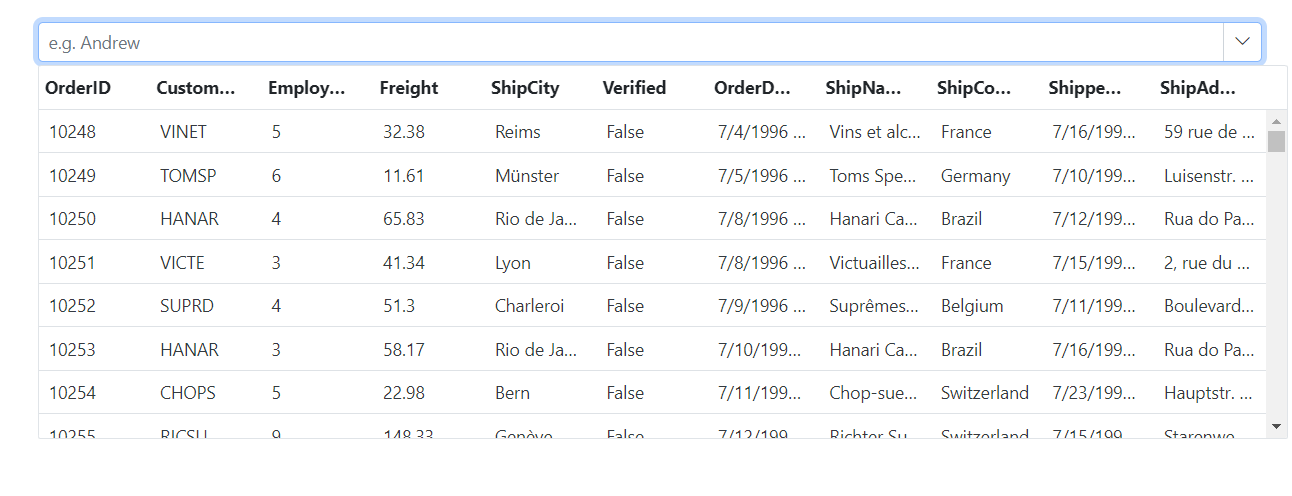1292x496 pixels.
Task: Click the Lyon ship city cell
Action: [x=513, y=263]
